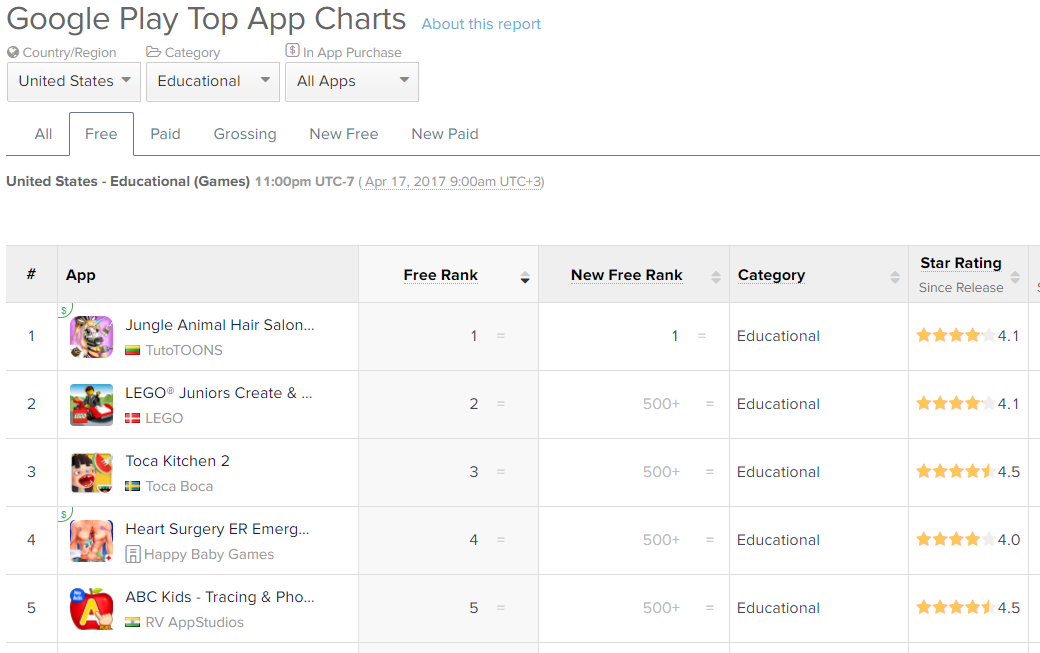This screenshot has width=1040, height=653.
Task: Sort by Star Rating column arrows
Action: coord(1015,277)
